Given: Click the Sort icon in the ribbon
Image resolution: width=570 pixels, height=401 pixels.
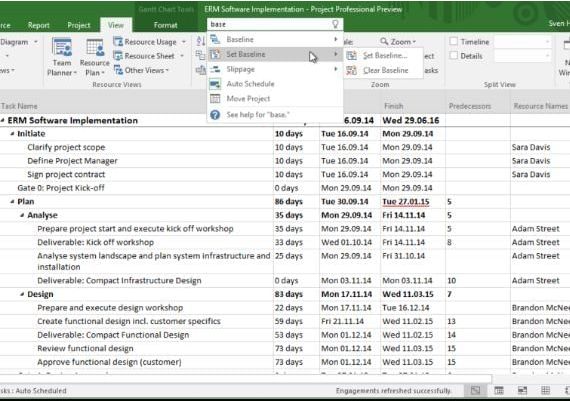Looking at the screenshot, I should click(x=200, y=41).
